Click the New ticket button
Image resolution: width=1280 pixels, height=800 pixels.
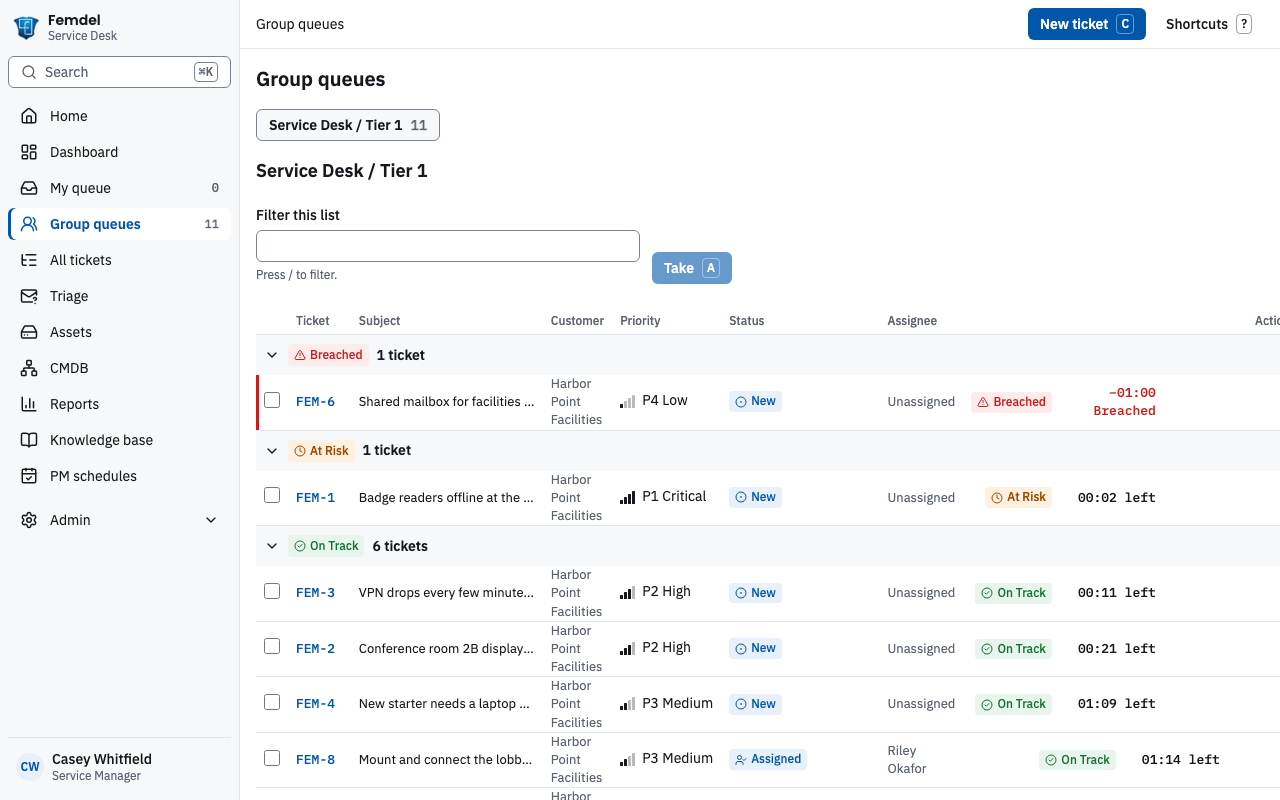click(1087, 24)
